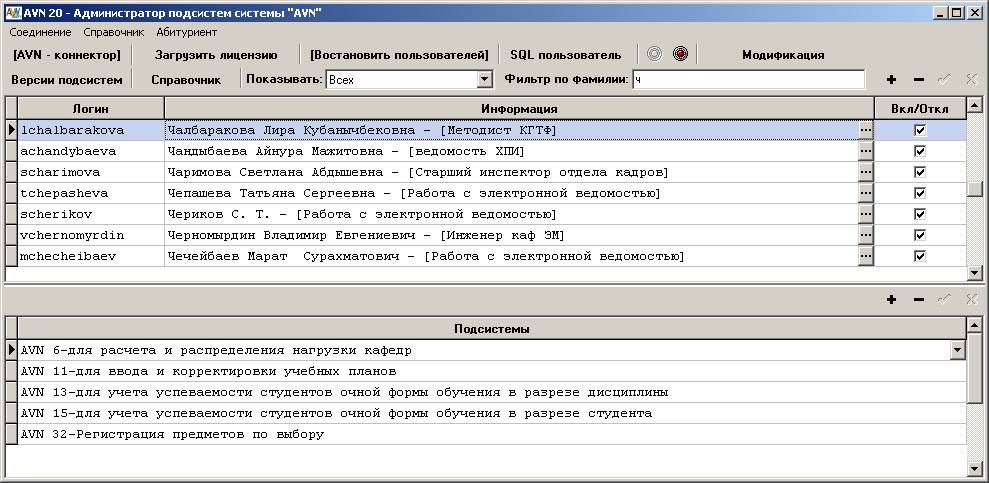Click the red circle record icon in toolbar
989x483 pixels.
(x=680, y=54)
